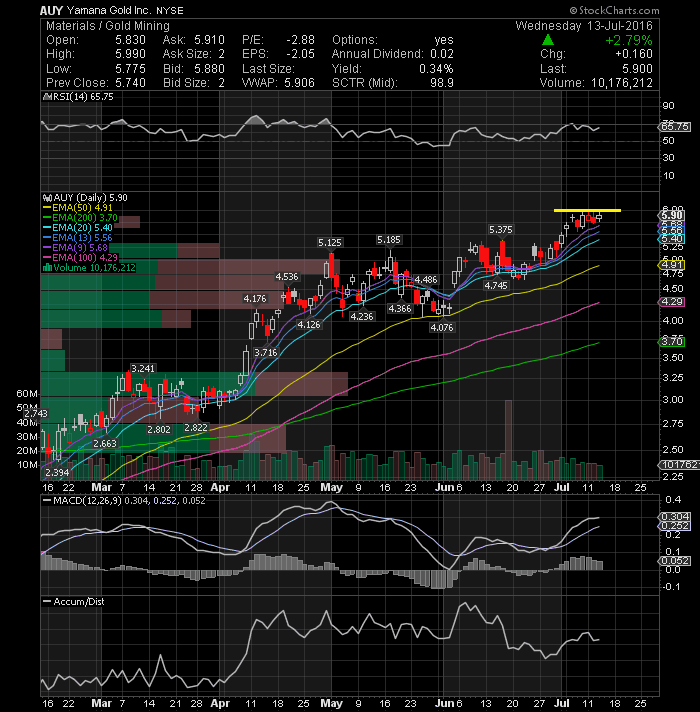Click the green Volume 10,176,212 legend entry

[94, 267]
